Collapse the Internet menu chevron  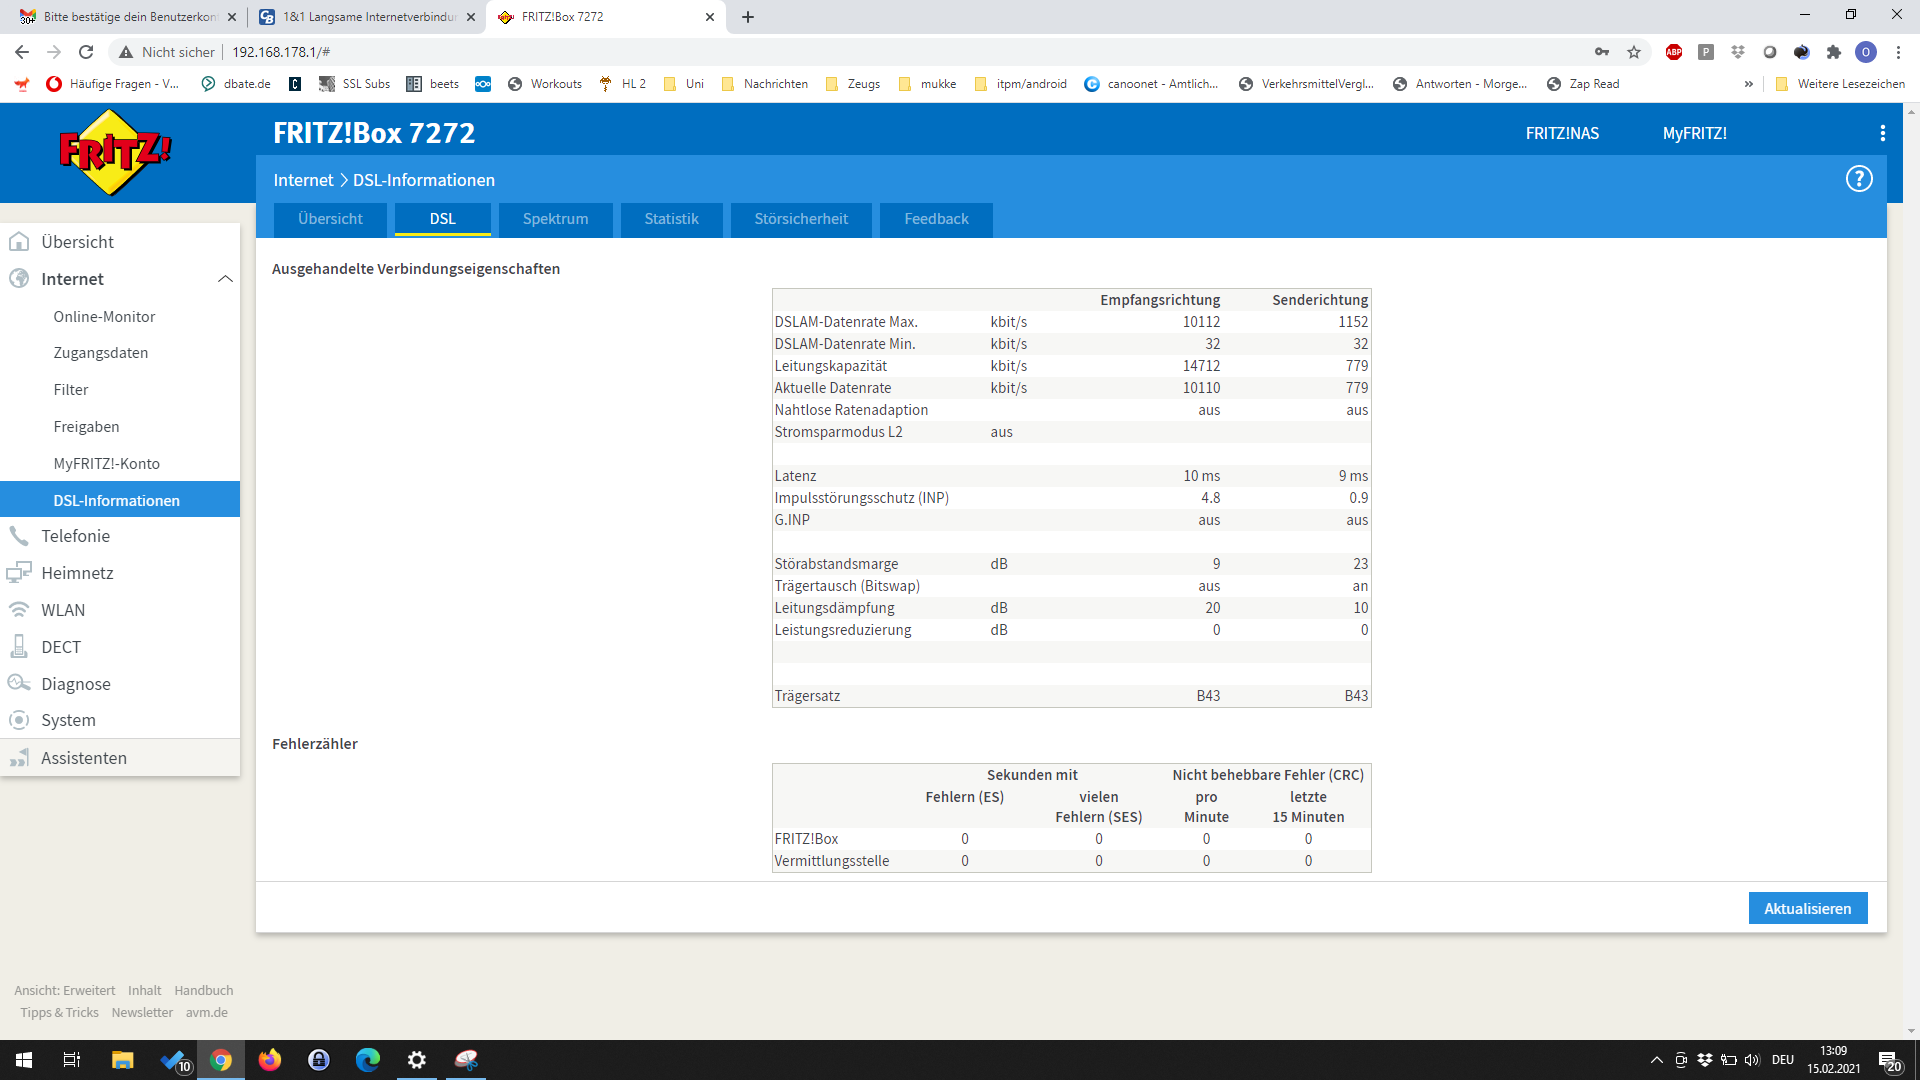pos(225,279)
